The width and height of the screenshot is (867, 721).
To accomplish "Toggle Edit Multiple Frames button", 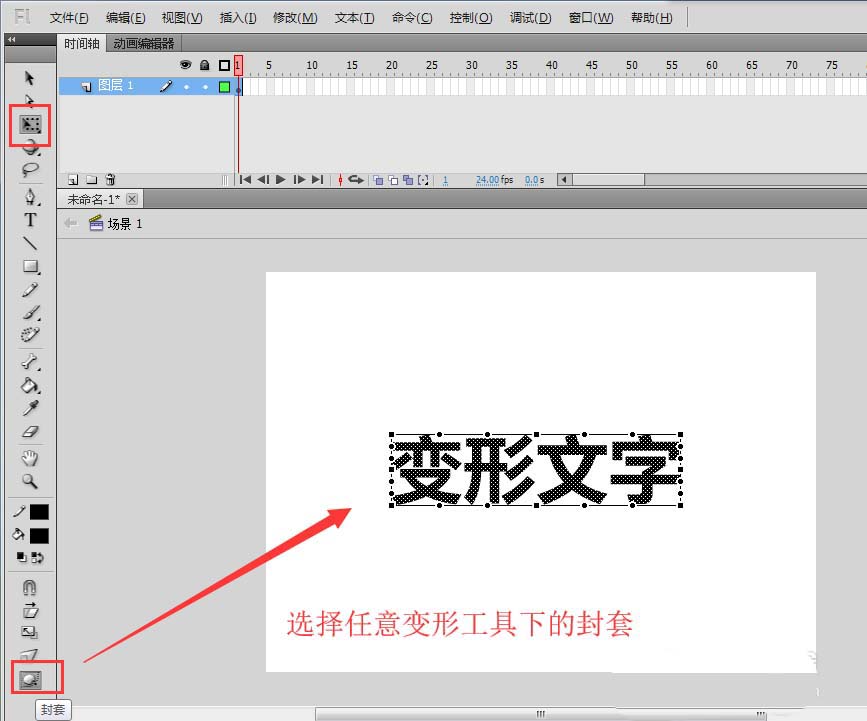I will tap(408, 180).
